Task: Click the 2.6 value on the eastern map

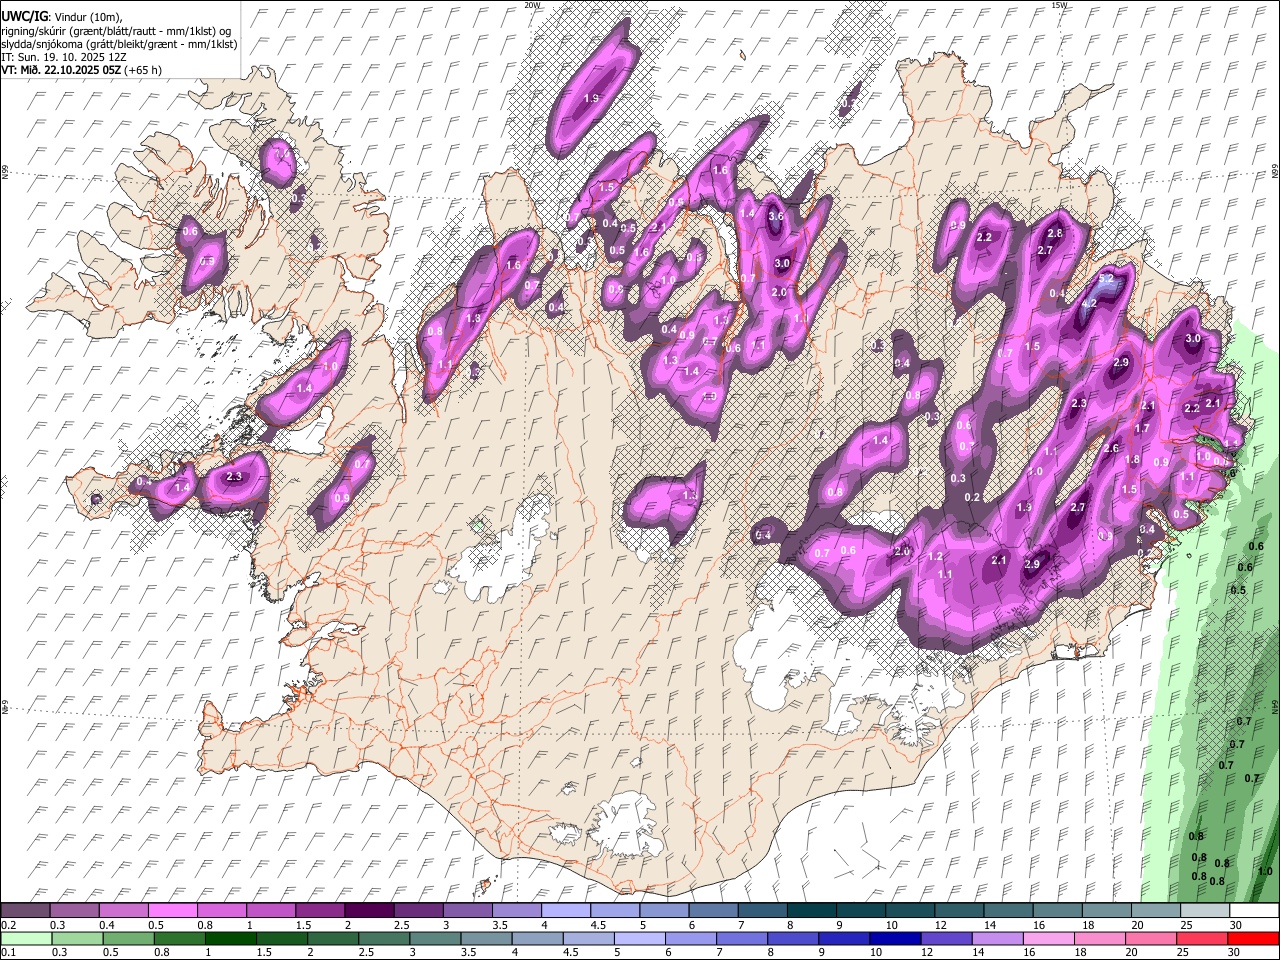Action: (x=1111, y=449)
